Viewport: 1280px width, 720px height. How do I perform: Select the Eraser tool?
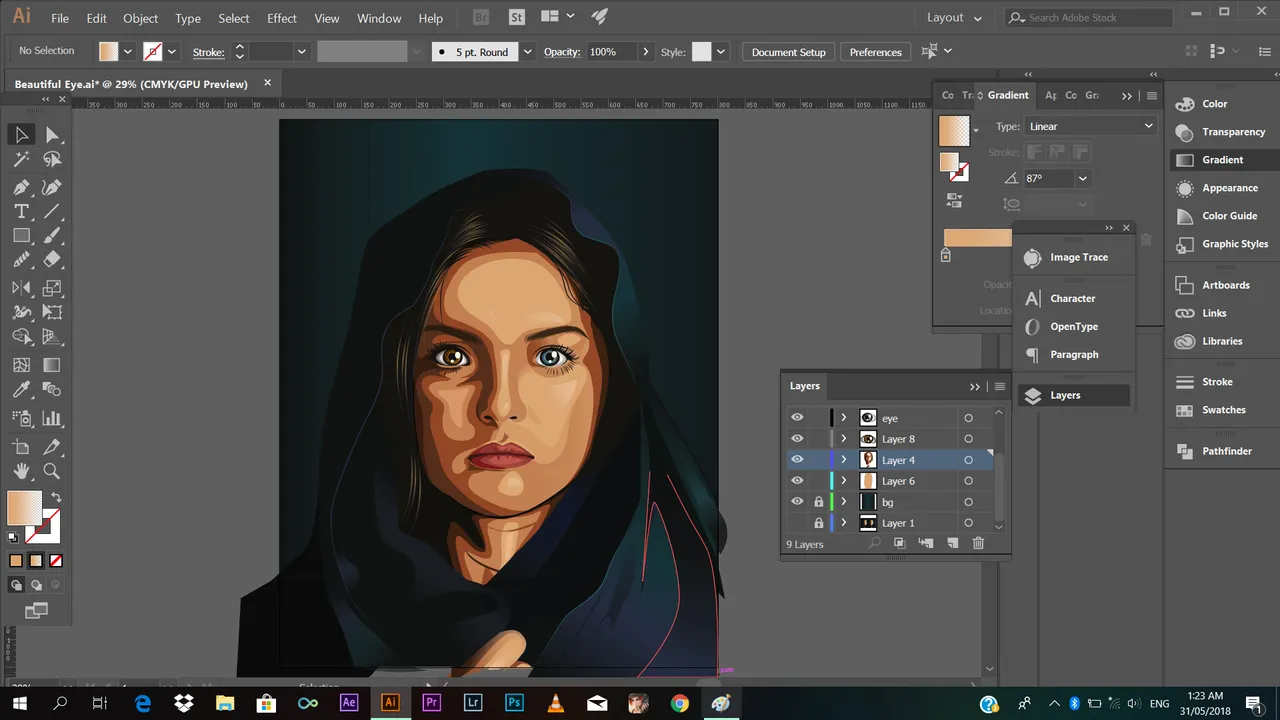coord(52,259)
